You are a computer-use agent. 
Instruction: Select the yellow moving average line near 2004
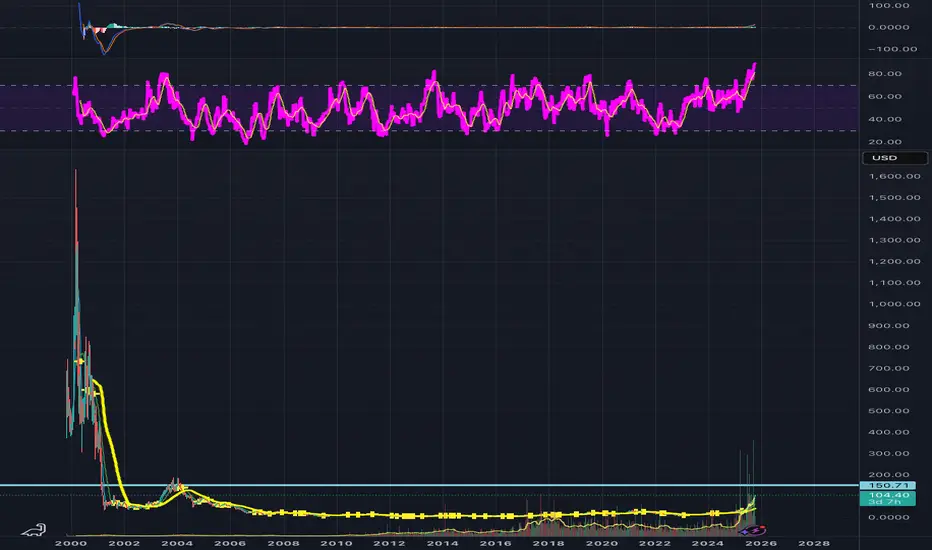182,490
